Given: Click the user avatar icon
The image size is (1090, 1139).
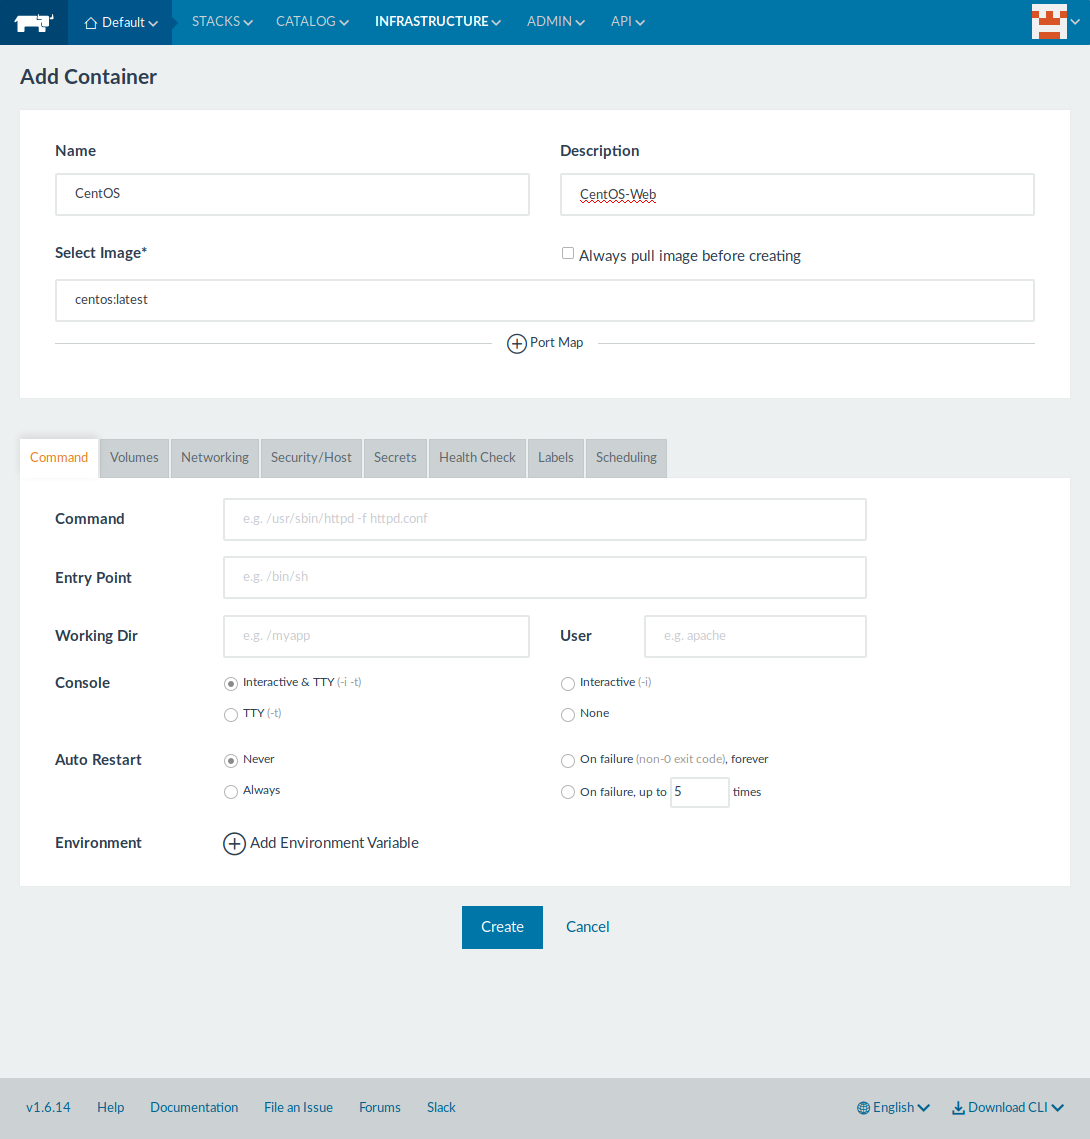Looking at the screenshot, I should 1048,22.
